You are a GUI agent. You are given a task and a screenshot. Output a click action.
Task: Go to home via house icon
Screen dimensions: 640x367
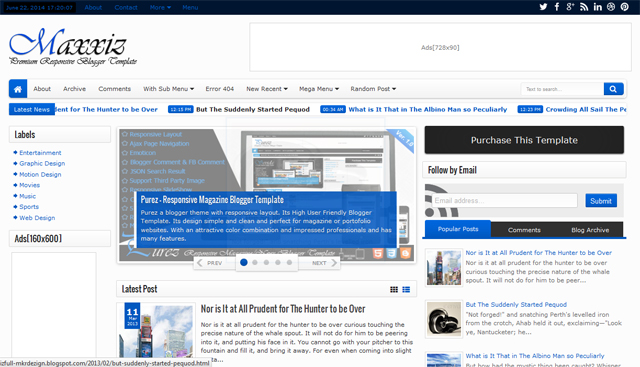tap(18, 89)
